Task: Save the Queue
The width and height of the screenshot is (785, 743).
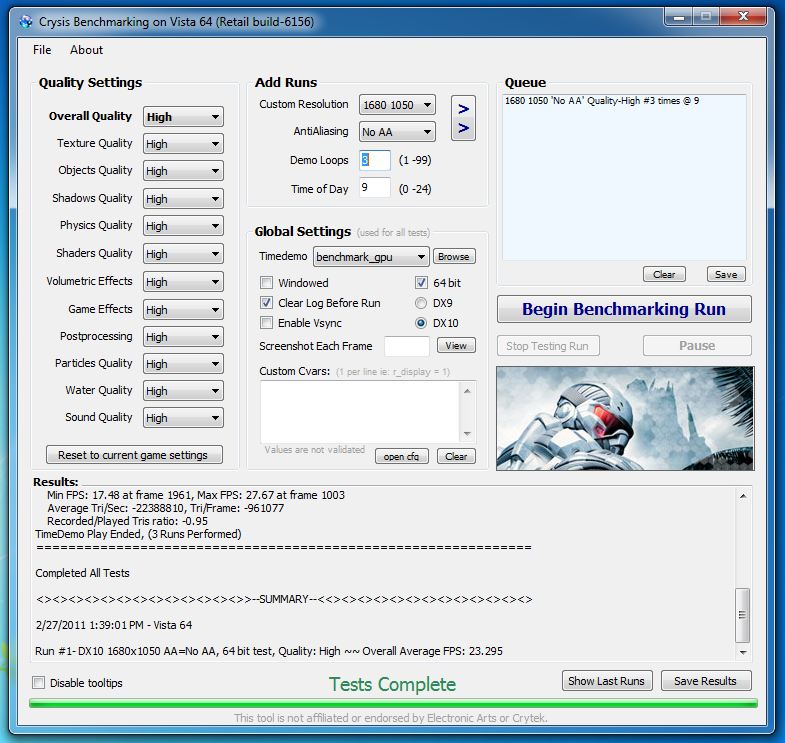Action: [x=726, y=274]
